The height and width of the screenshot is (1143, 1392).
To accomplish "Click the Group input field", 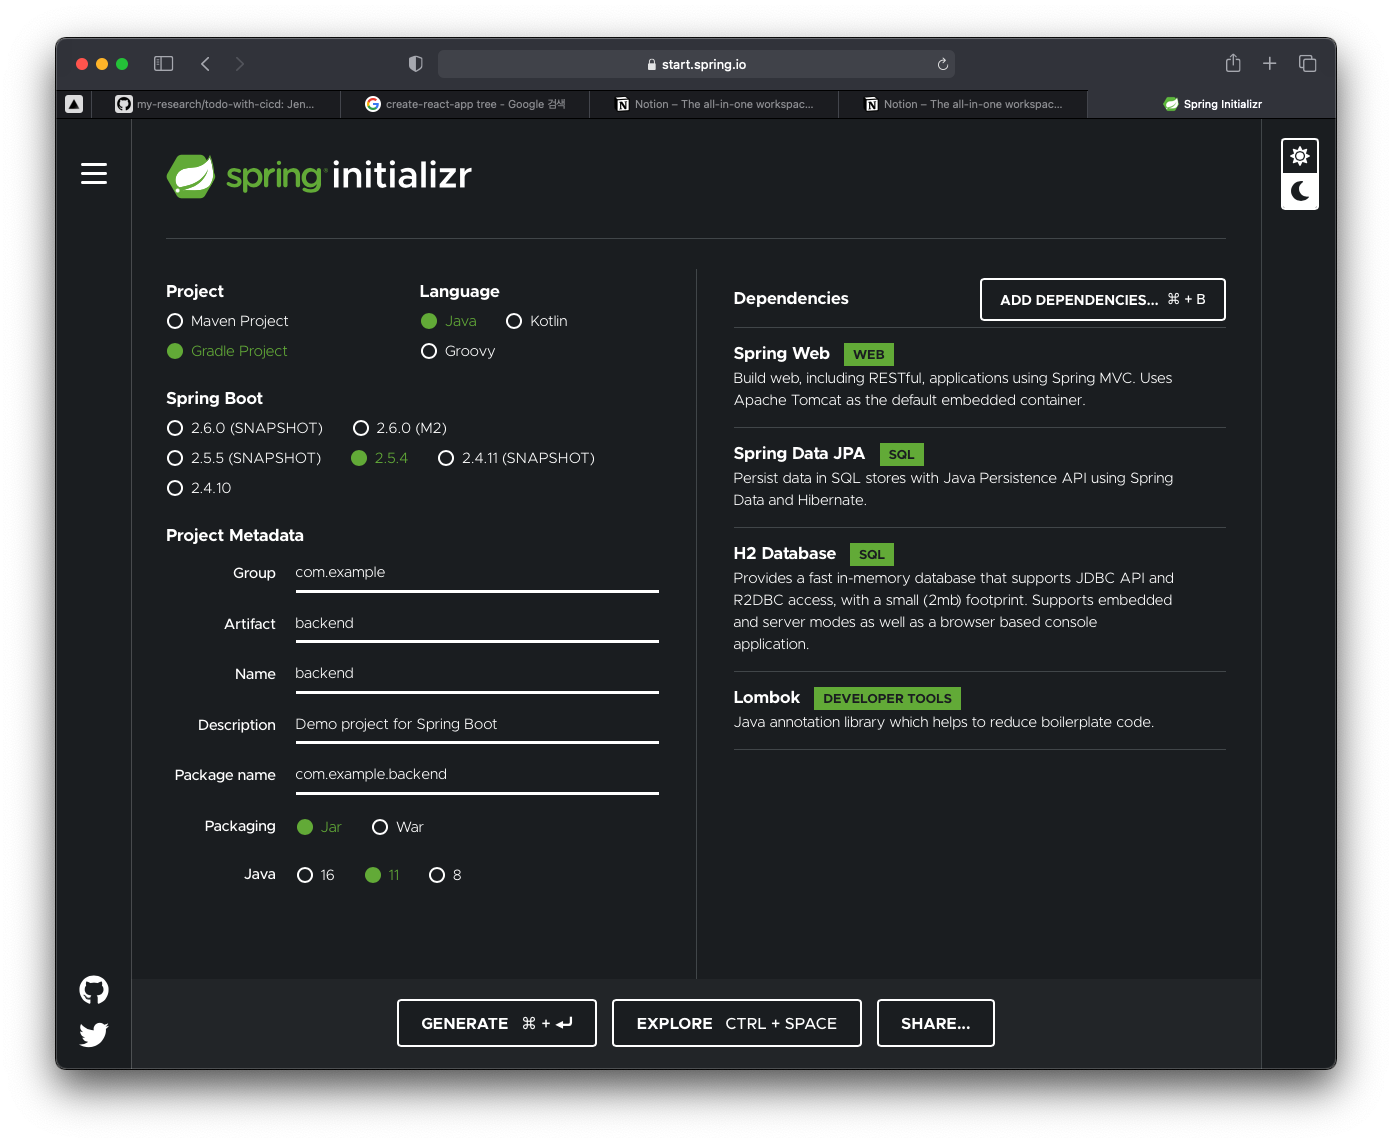I will click(x=477, y=573).
